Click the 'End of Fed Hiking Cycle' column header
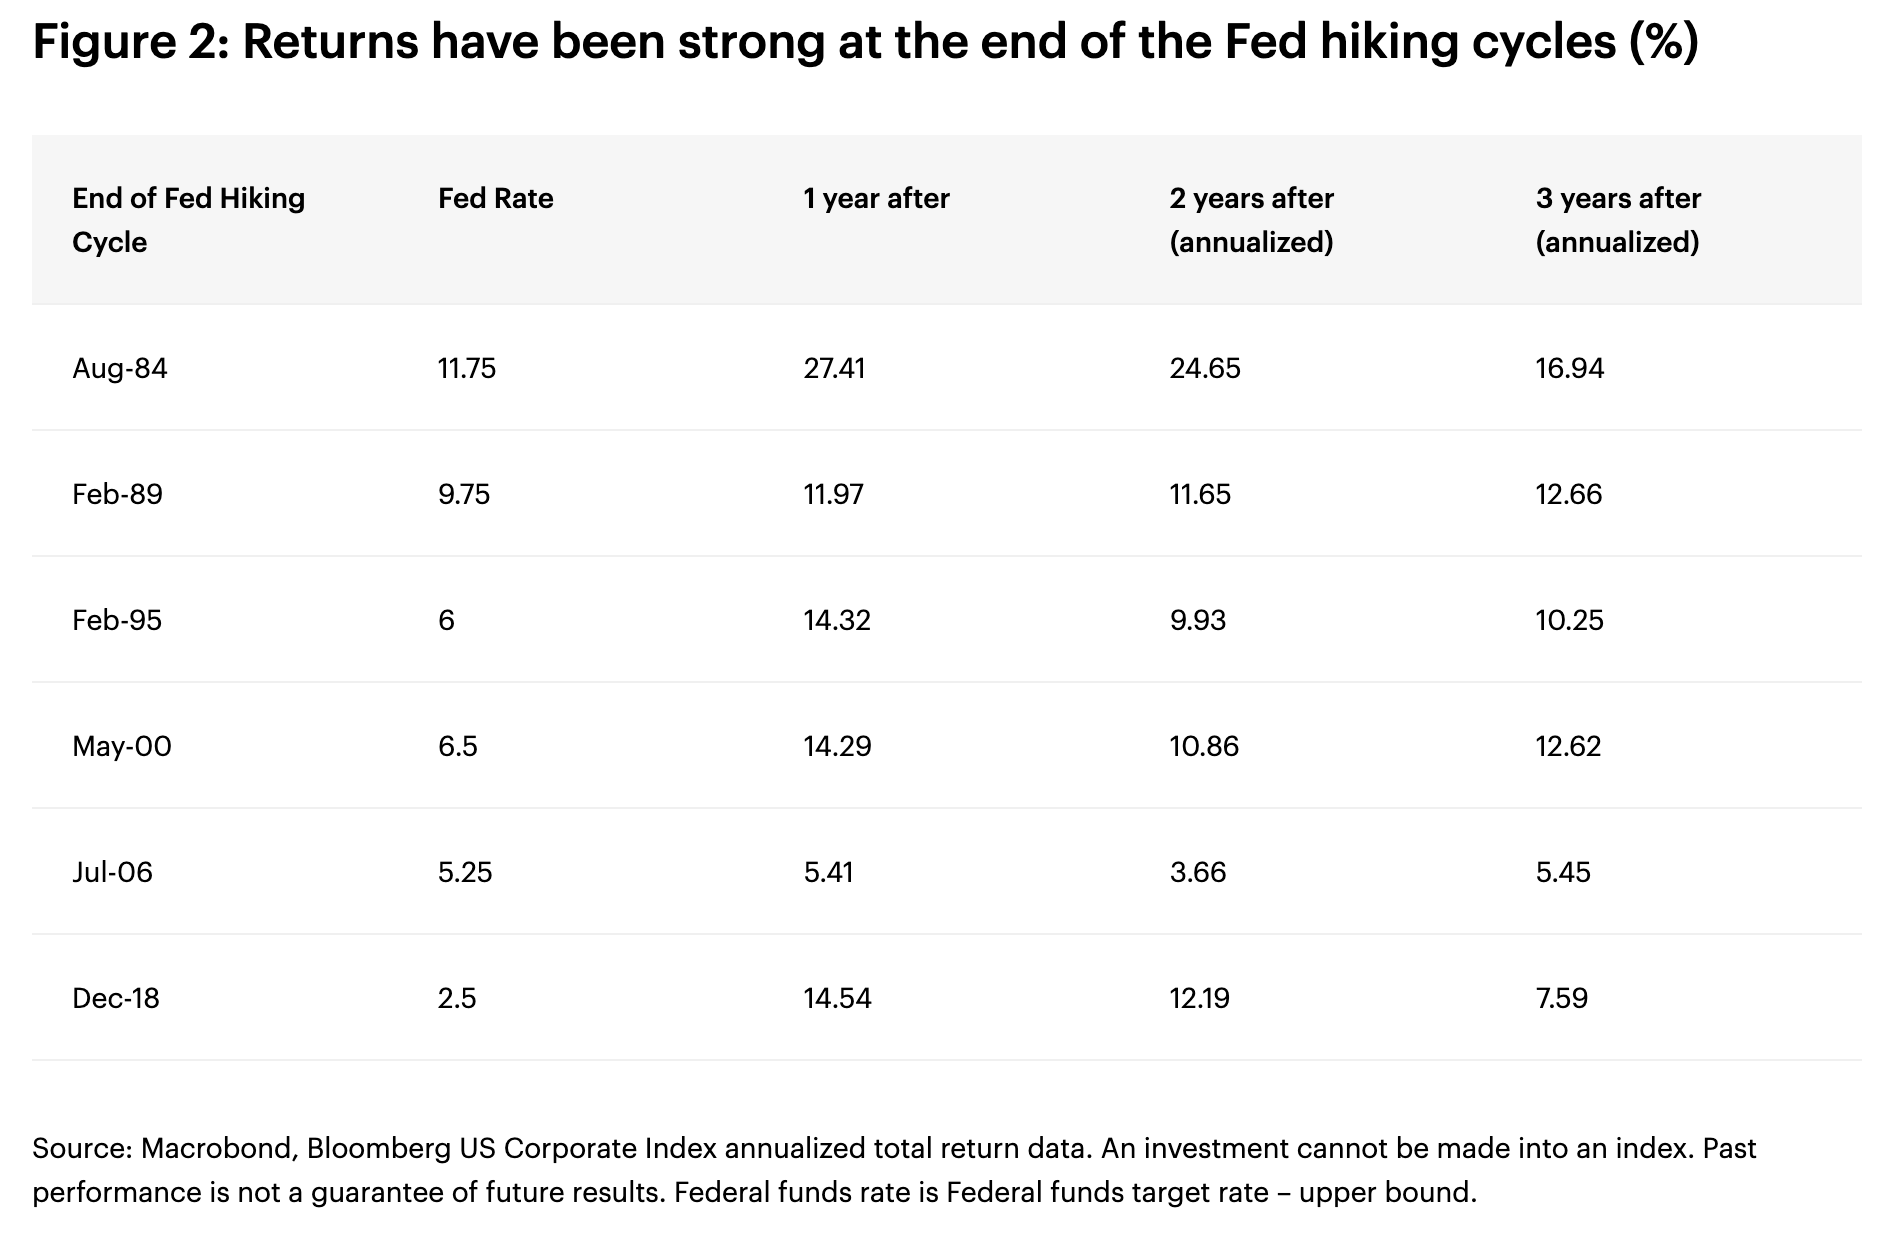The width and height of the screenshot is (1892, 1256). coord(188,220)
